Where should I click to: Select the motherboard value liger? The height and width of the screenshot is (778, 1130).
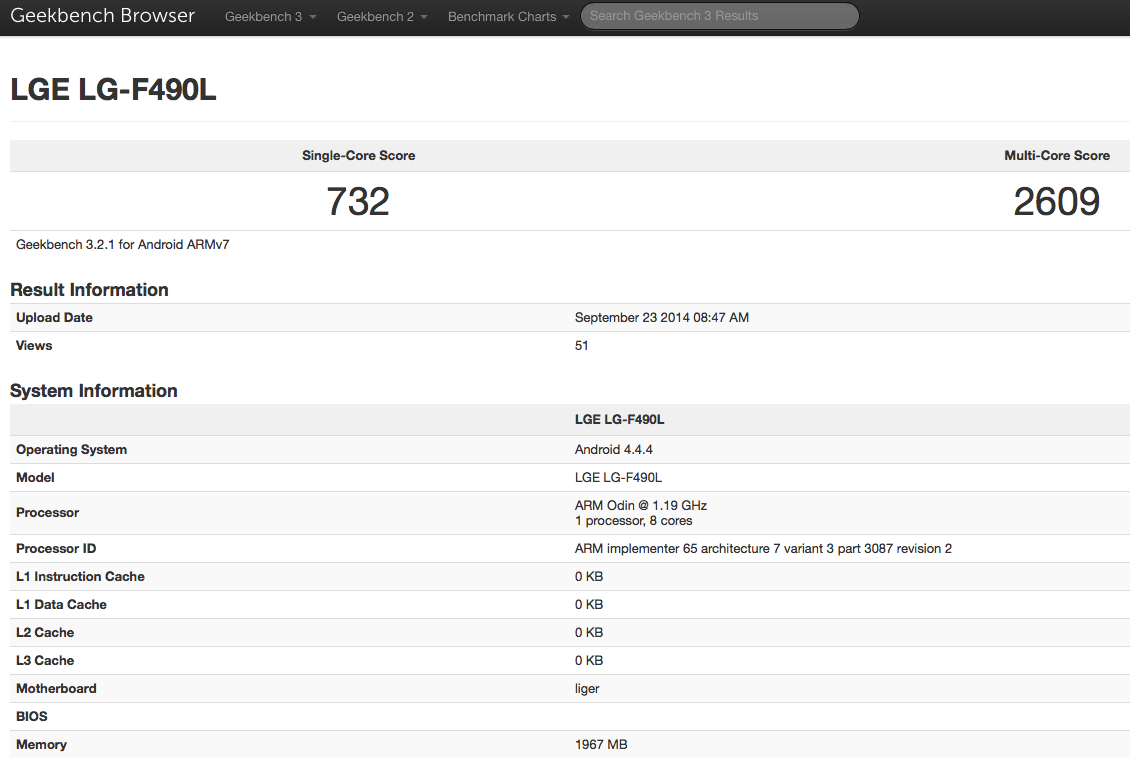click(x=587, y=689)
